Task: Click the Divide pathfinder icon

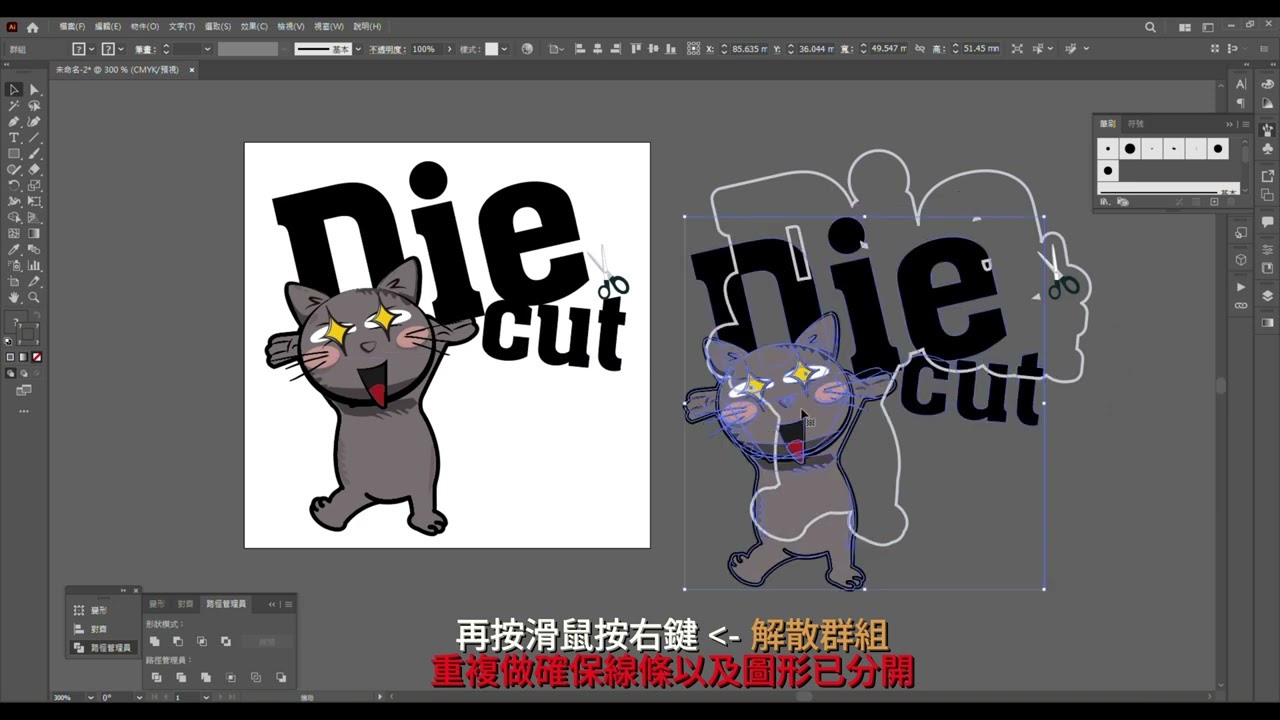Action: (156, 677)
